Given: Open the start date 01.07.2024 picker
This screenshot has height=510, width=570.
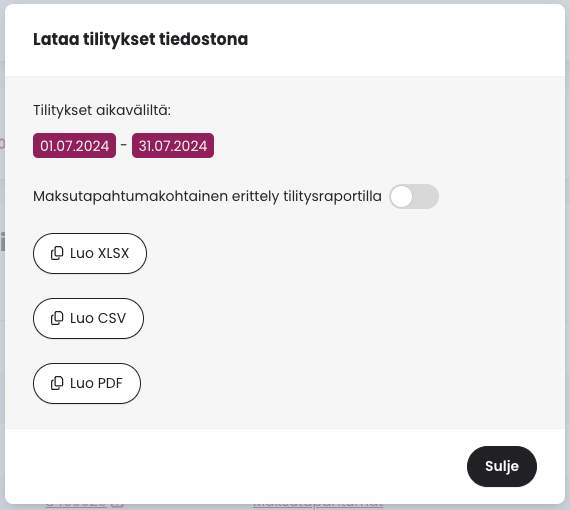Looking at the screenshot, I should (75, 145).
